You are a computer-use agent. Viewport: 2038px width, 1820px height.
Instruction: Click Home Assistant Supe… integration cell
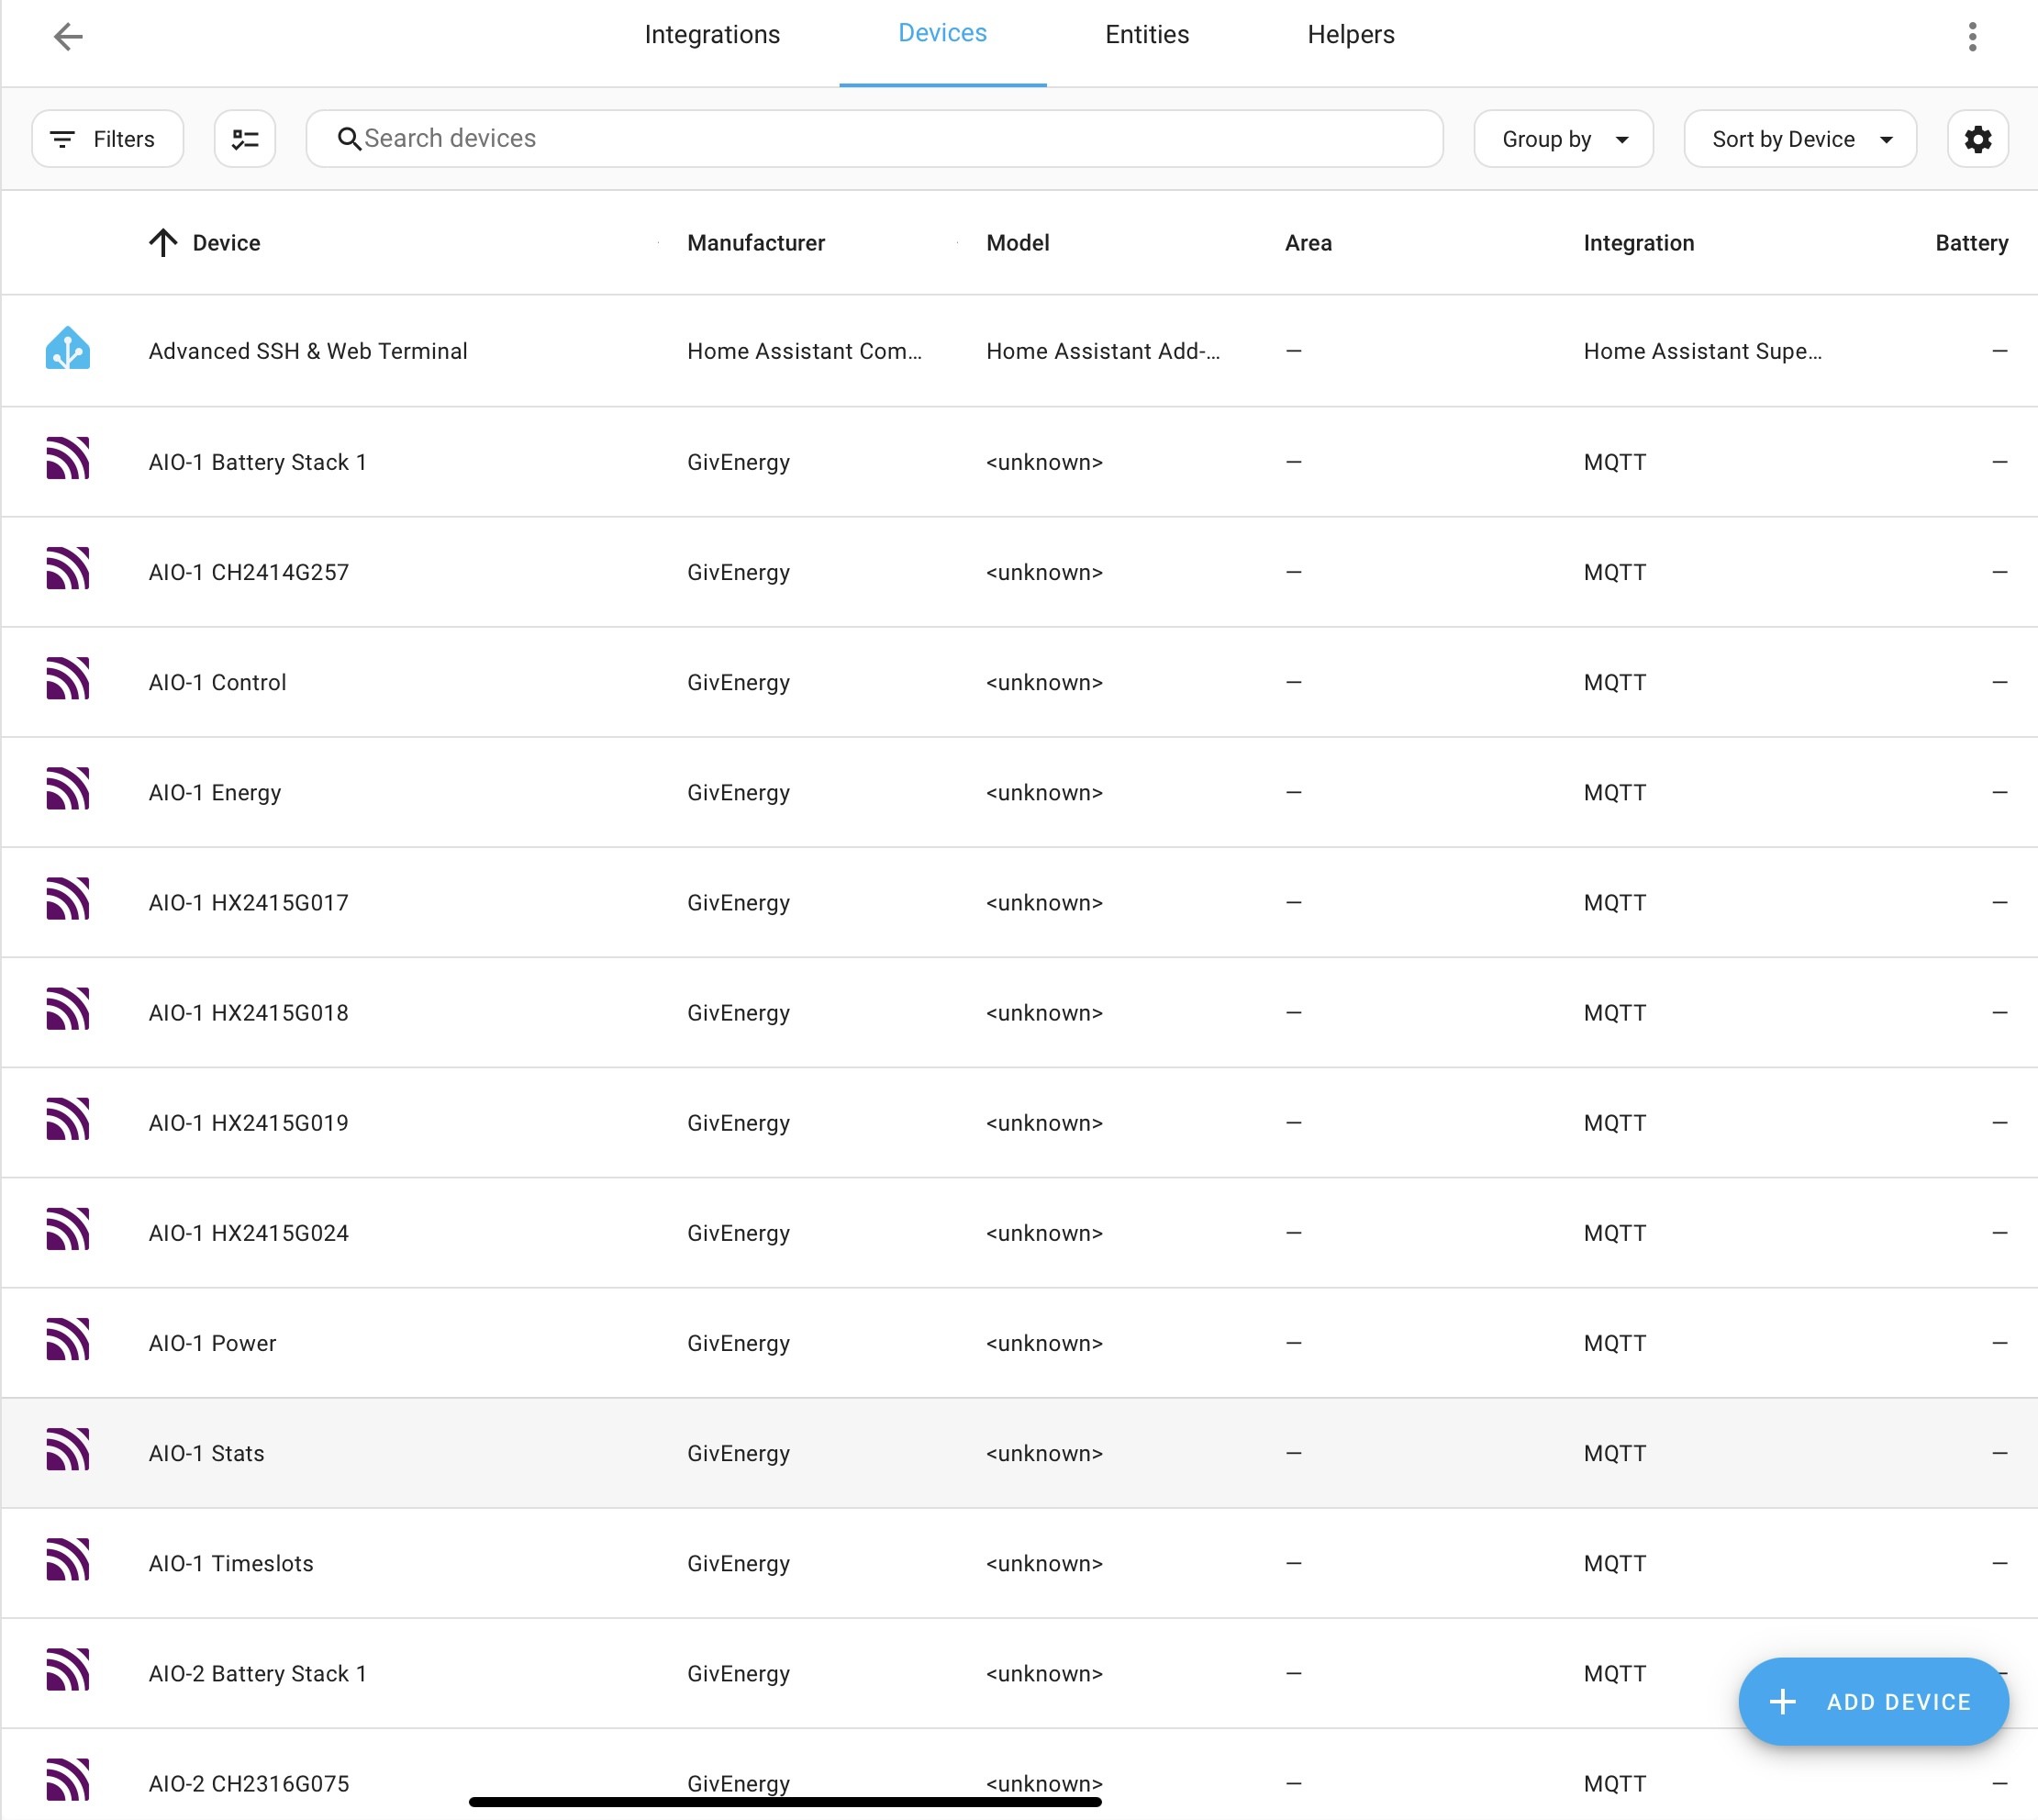coord(1702,351)
